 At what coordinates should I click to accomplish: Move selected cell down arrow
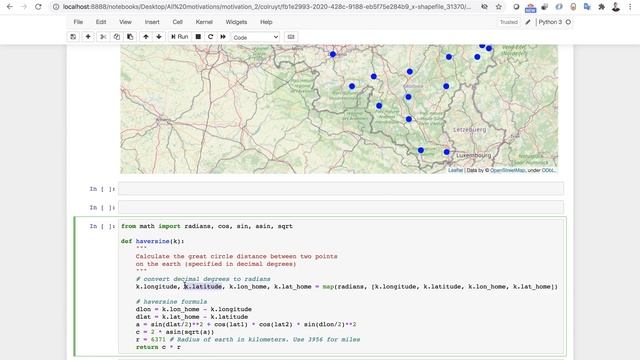pos(159,37)
